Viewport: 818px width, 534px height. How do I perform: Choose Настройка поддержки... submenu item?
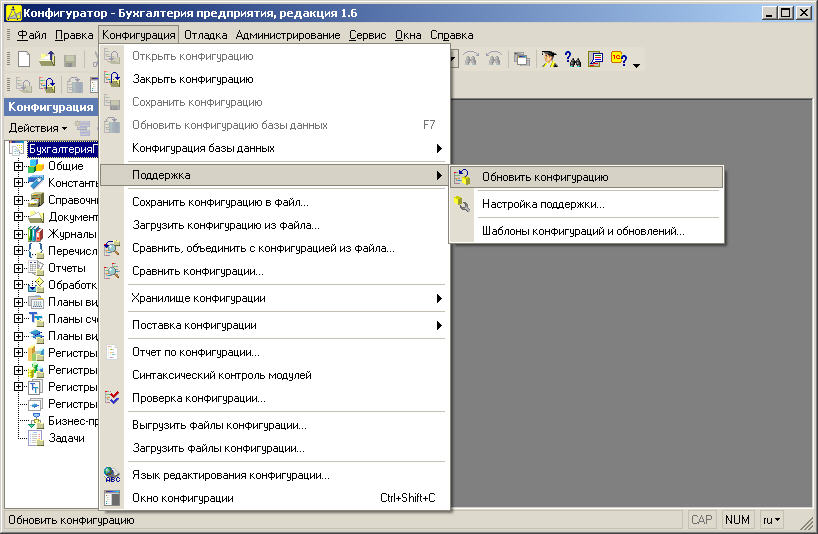[x=586, y=204]
